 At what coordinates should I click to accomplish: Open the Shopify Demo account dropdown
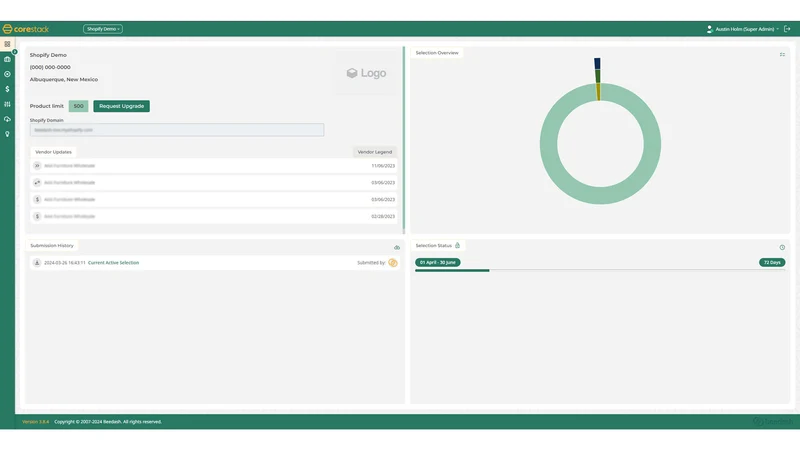tap(103, 29)
